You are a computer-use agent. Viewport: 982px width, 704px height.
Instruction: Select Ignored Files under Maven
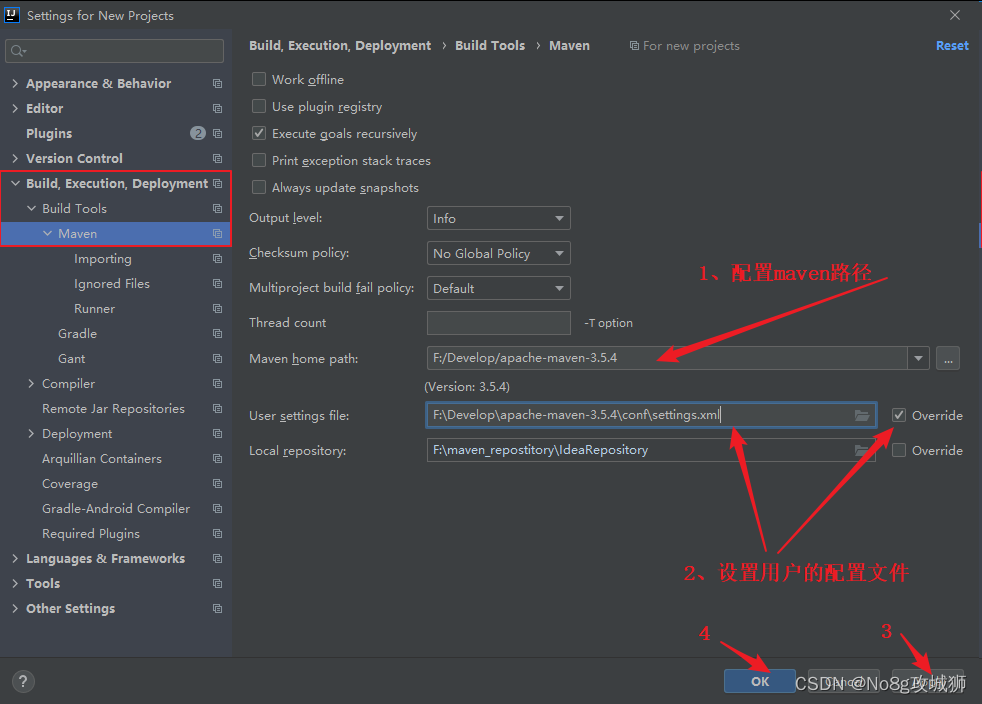click(x=112, y=284)
